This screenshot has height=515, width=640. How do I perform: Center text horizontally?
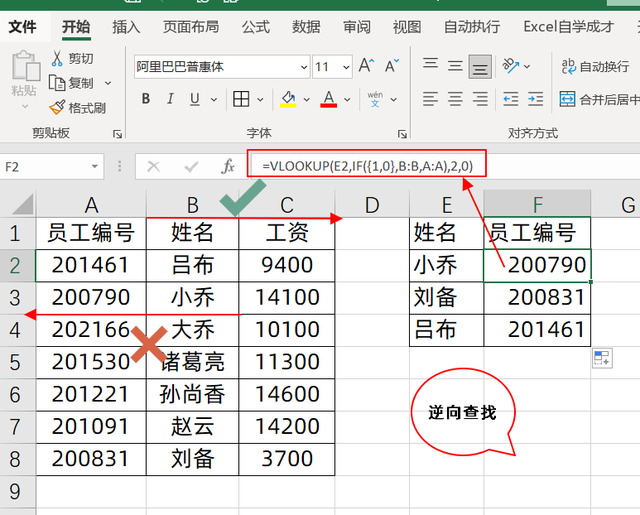(x=455, y=99)
